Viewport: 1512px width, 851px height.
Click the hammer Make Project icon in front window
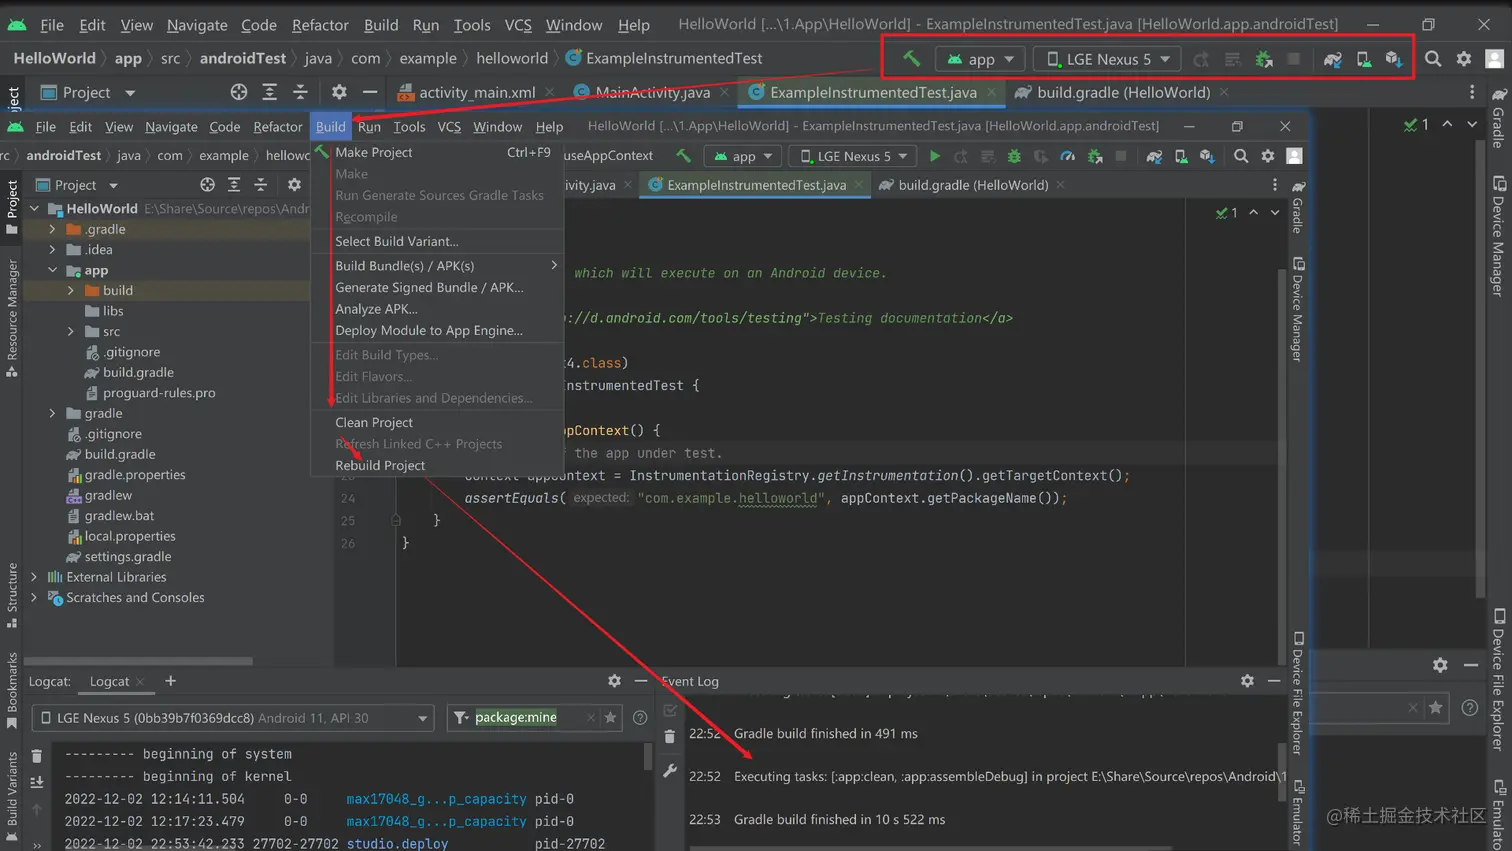pyautogui.click(x=683, y=156)
